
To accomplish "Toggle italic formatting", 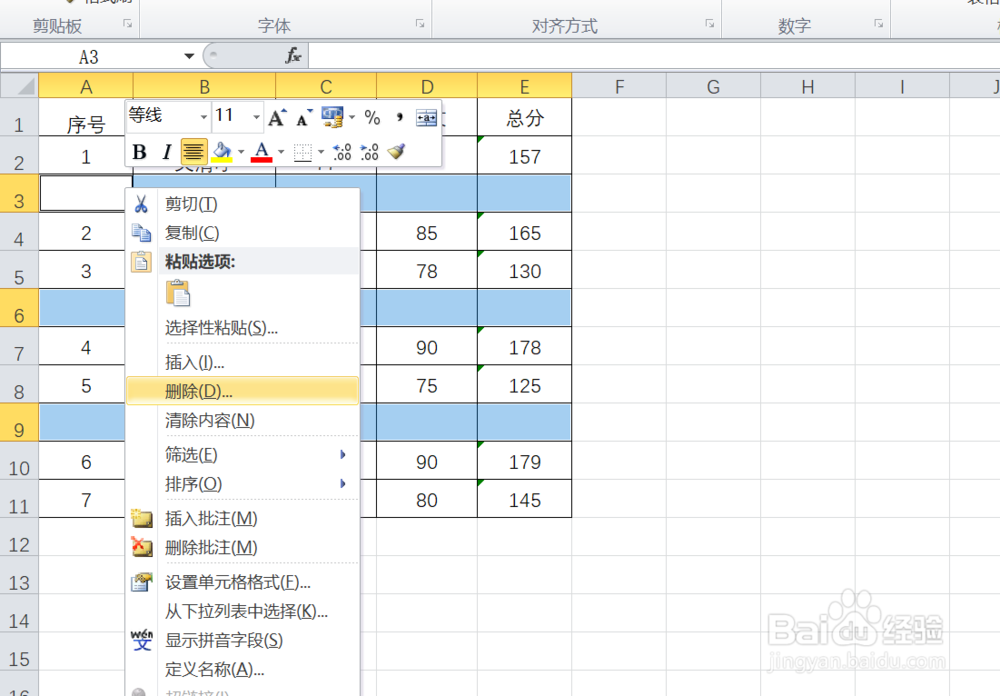I will coord(165,151).
